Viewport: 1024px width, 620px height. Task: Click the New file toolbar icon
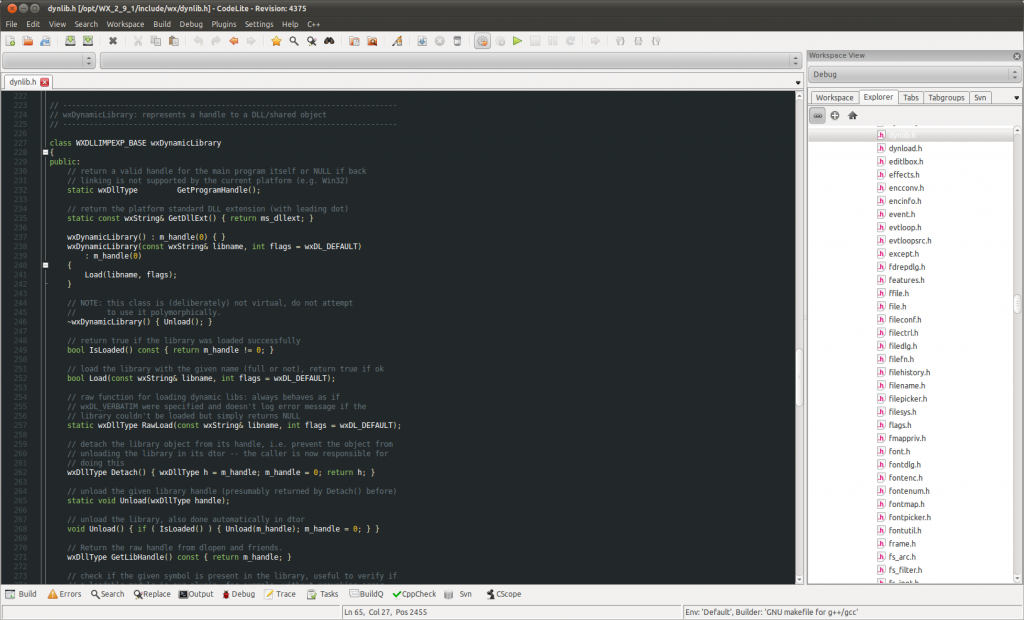10,40
